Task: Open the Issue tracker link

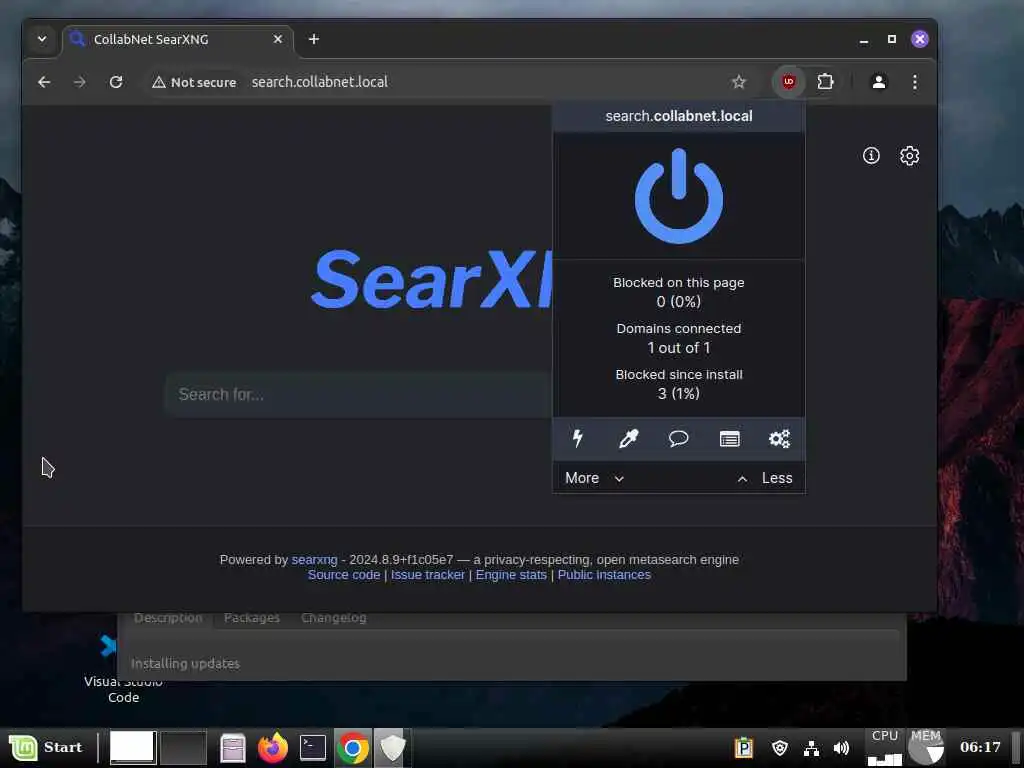Action: [x=428, y=575]
